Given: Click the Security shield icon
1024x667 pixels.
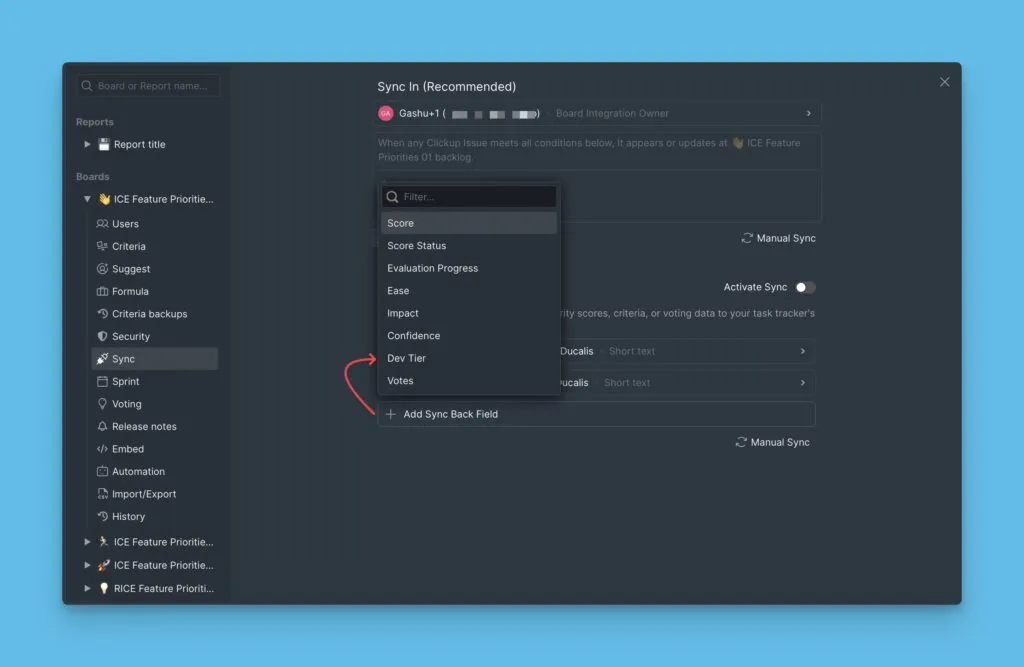Looking at the screenshot, I should (x=102, y=336).
